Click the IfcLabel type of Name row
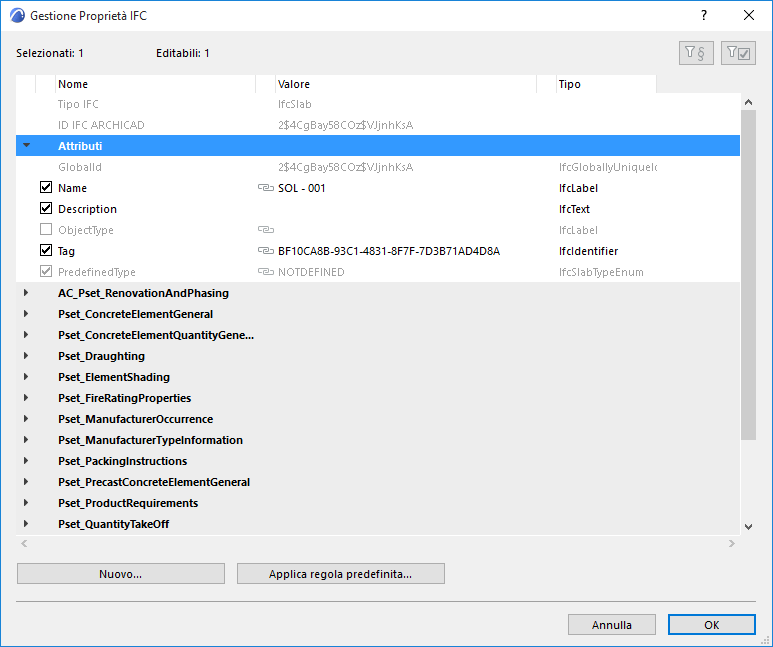This screenshot has width=773, height=647. [x=578, y=188]
